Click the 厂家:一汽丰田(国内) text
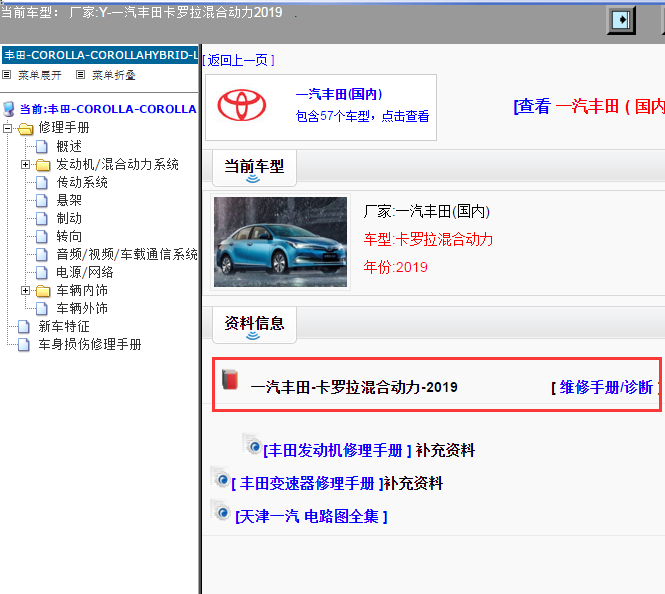 coord(427,211)
